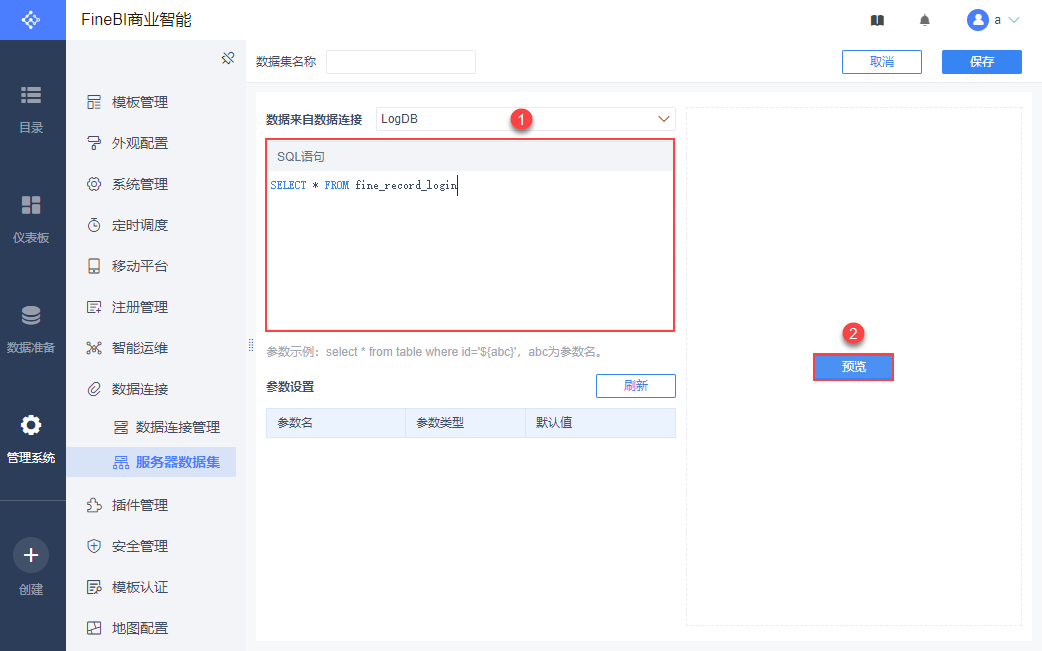Viewport: 1042px width, 651px height.
Task: Open the 目录 directory section
Action: 31,110
